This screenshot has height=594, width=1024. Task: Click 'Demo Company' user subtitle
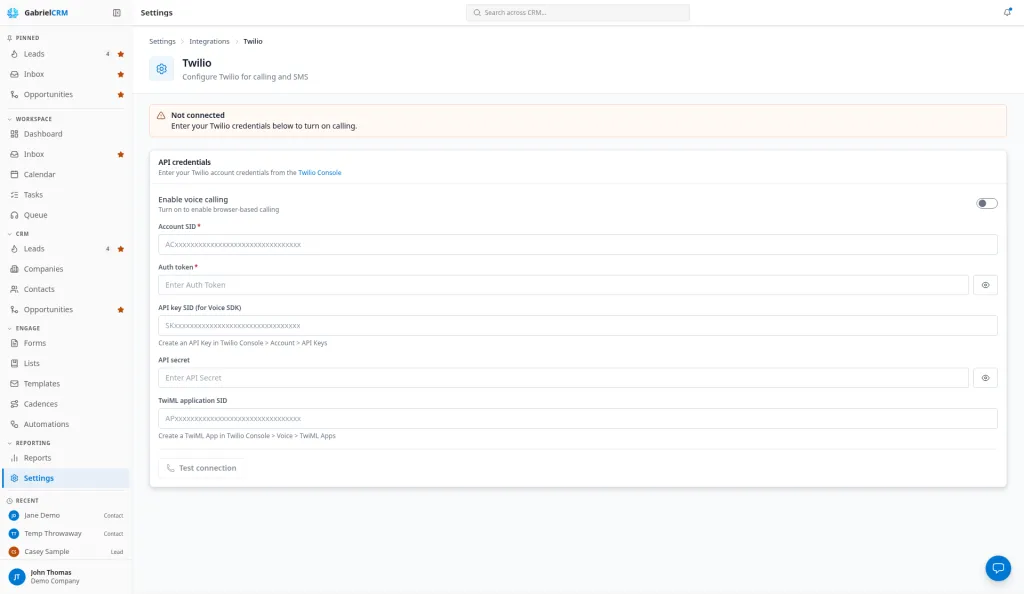point(55,582)
